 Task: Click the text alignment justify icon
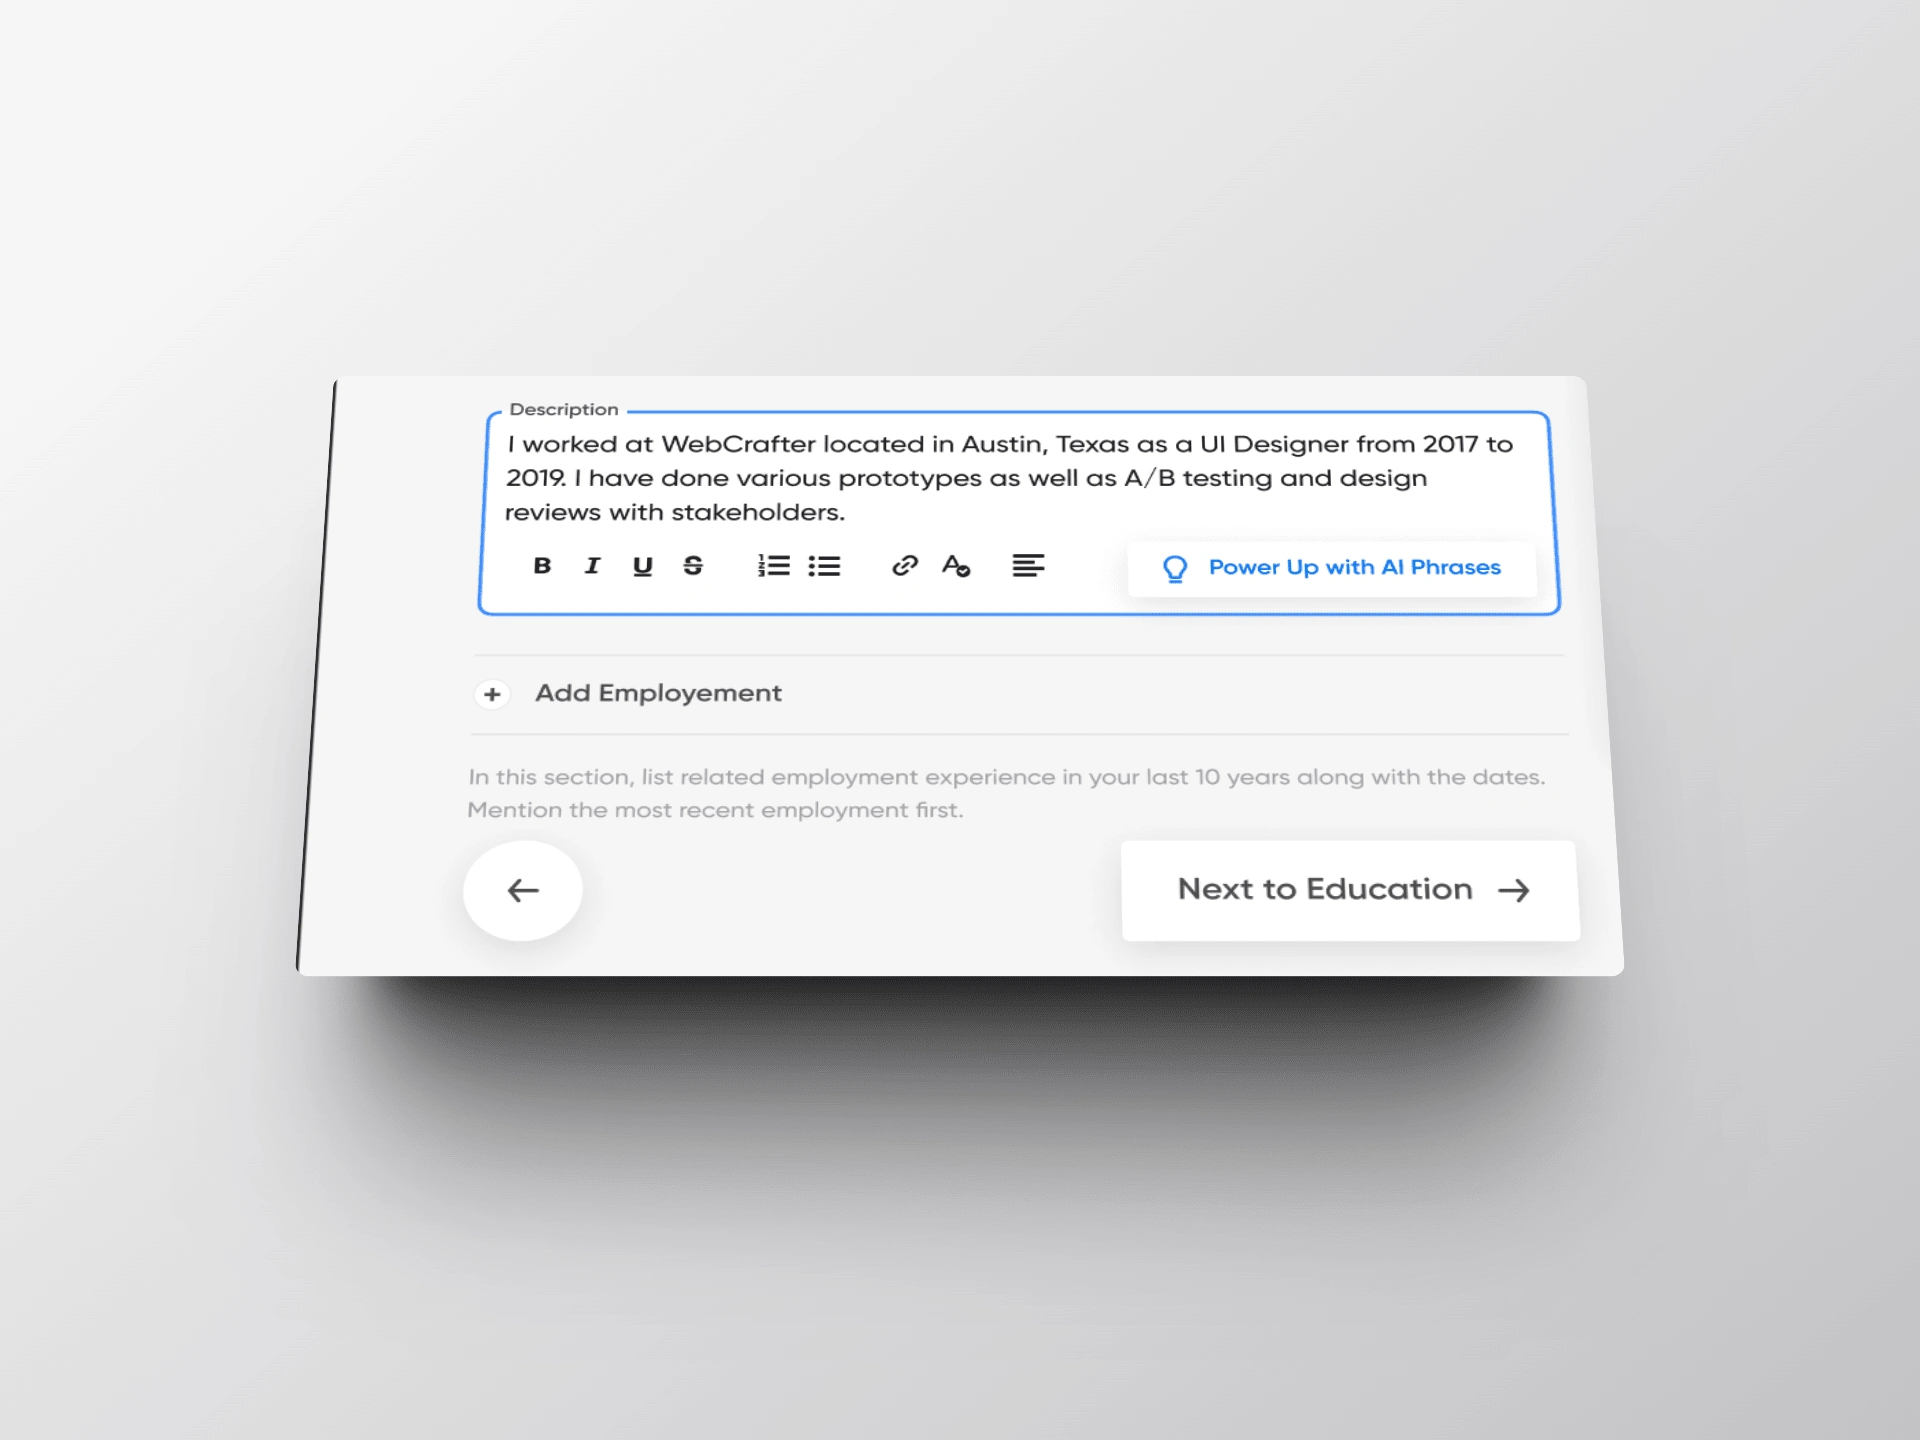[1030, 566]
